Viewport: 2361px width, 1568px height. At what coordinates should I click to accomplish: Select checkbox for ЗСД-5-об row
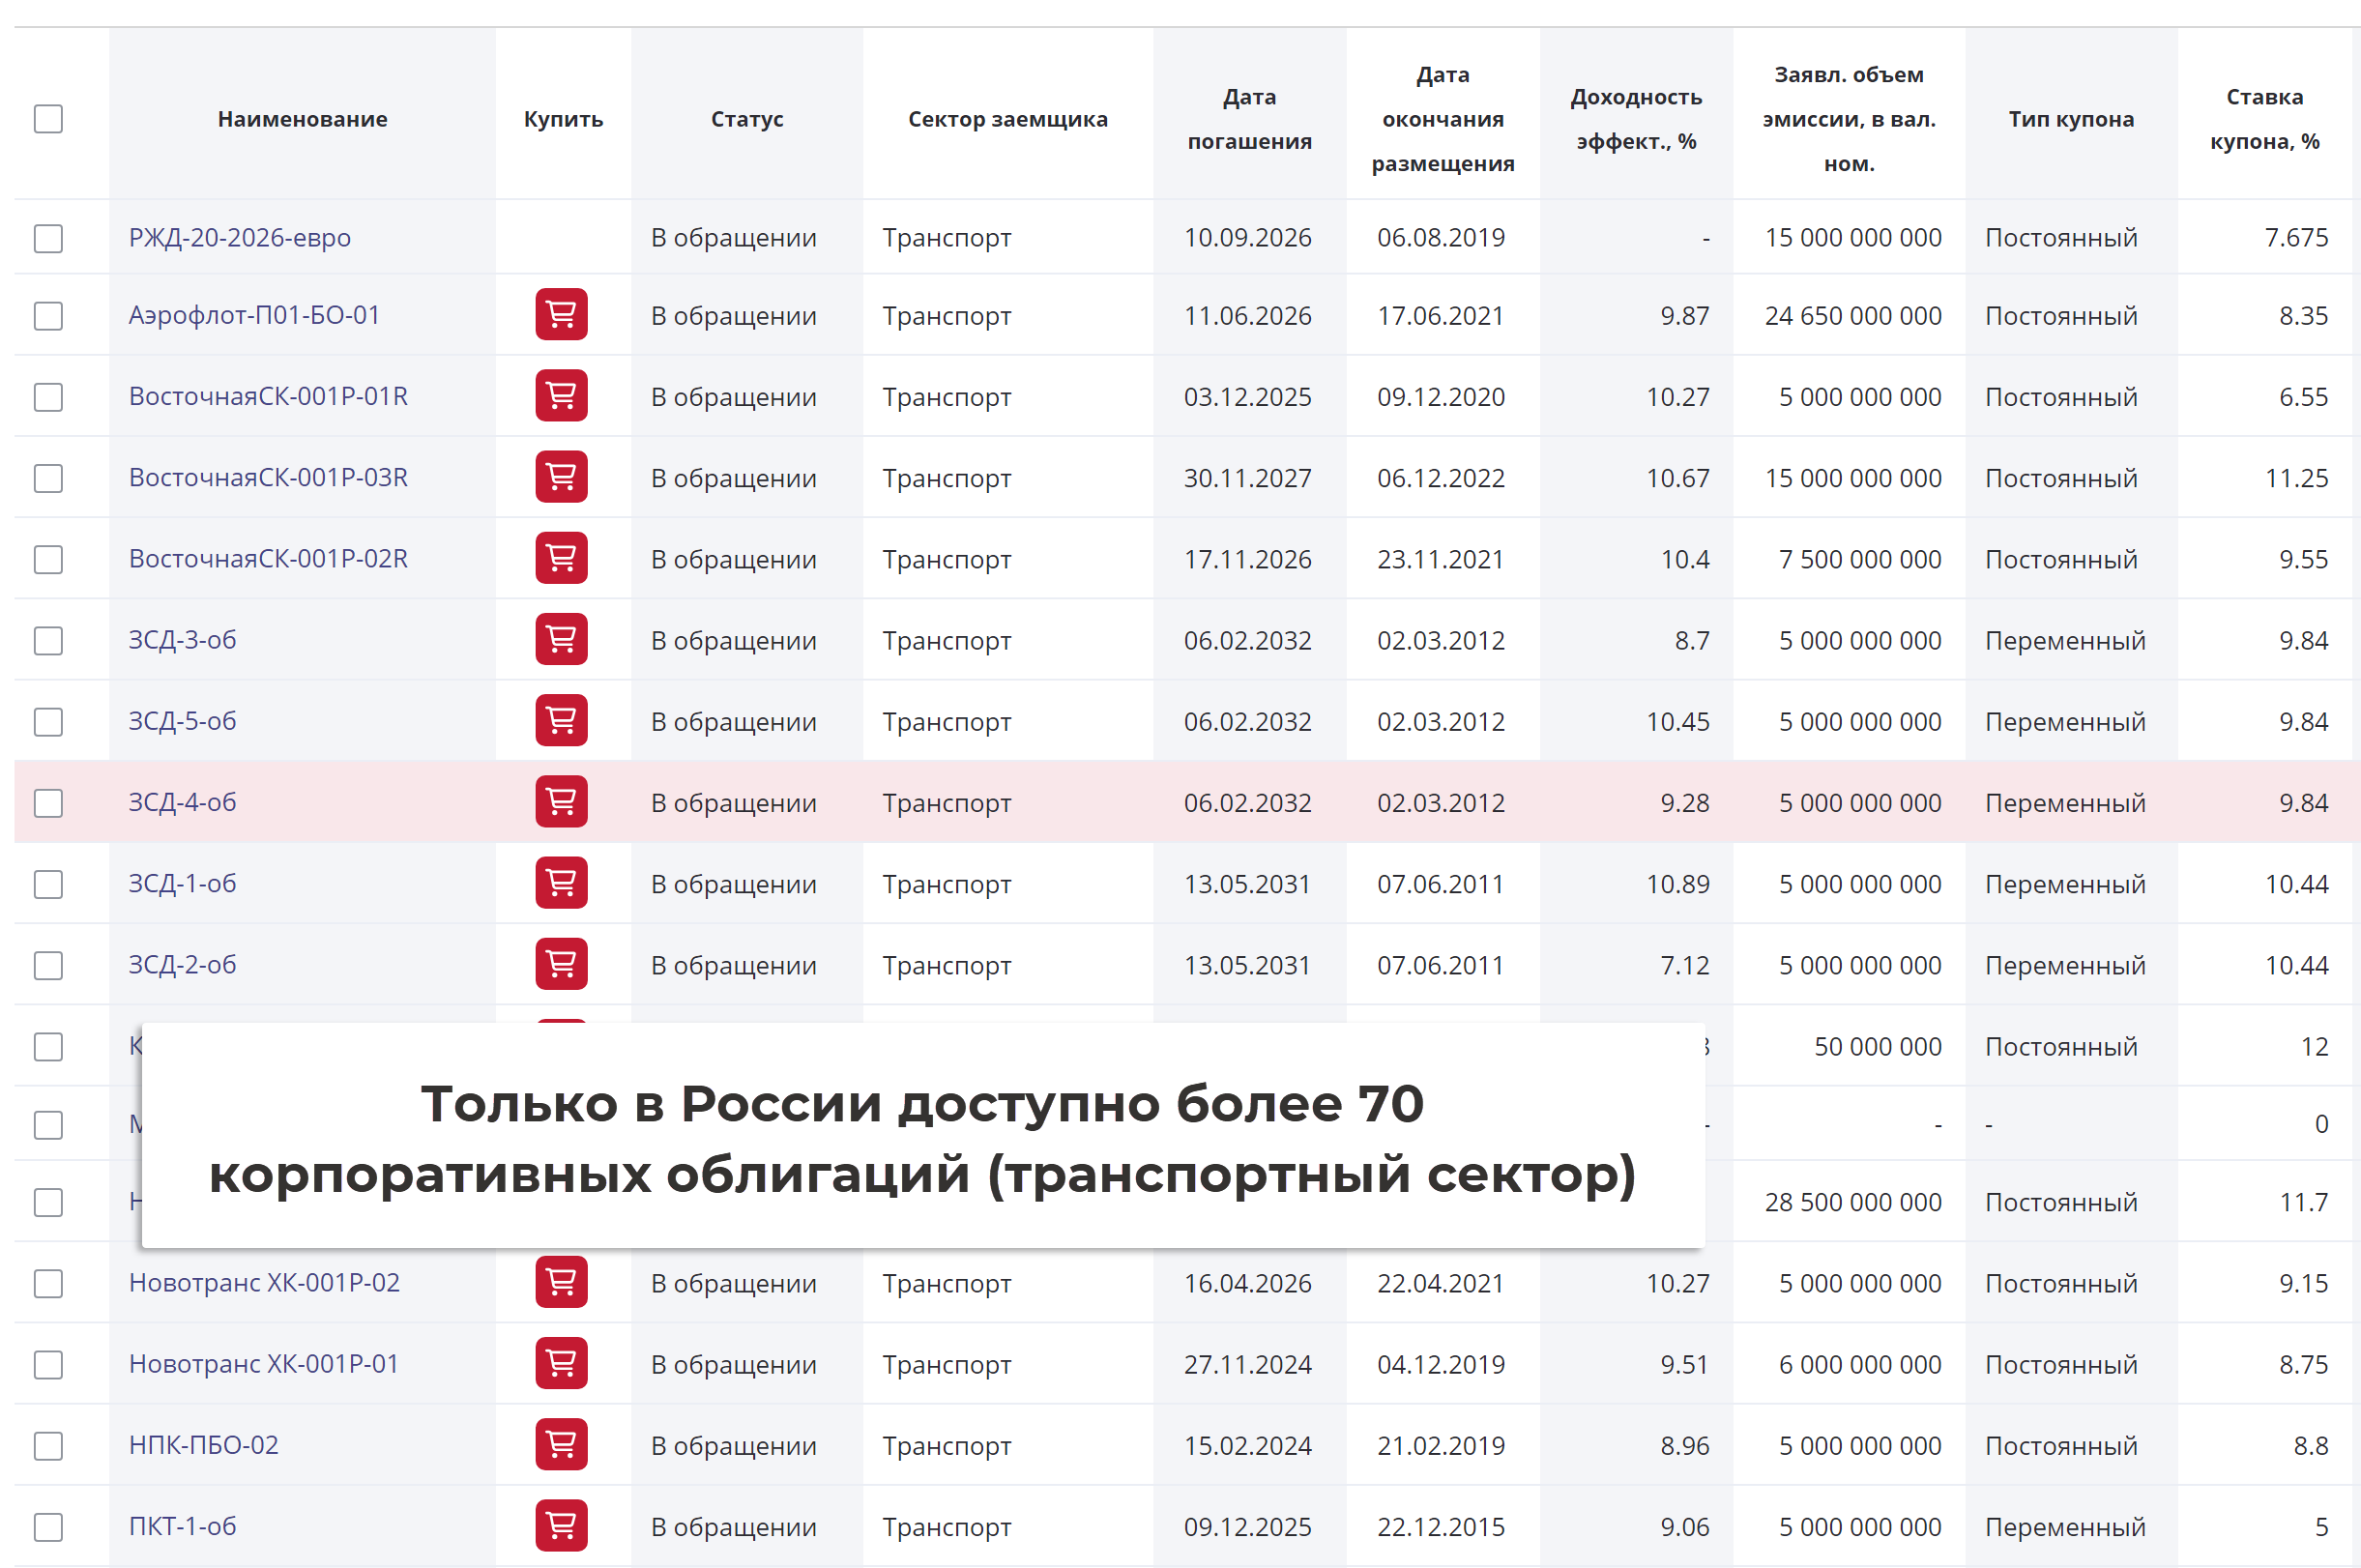pos(48,722)
